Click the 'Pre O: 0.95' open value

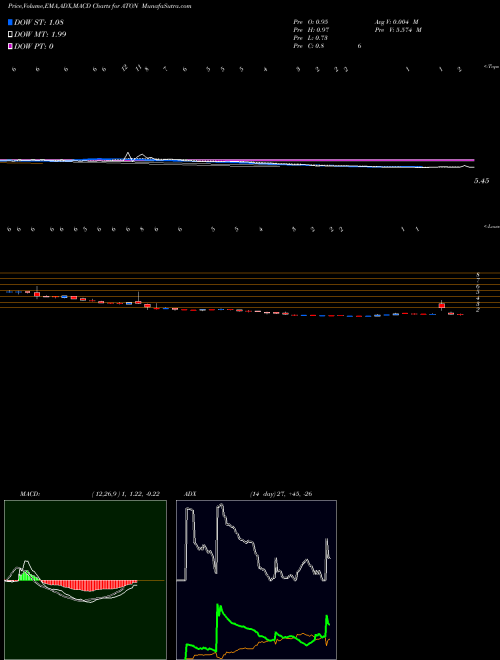[311, 21]
